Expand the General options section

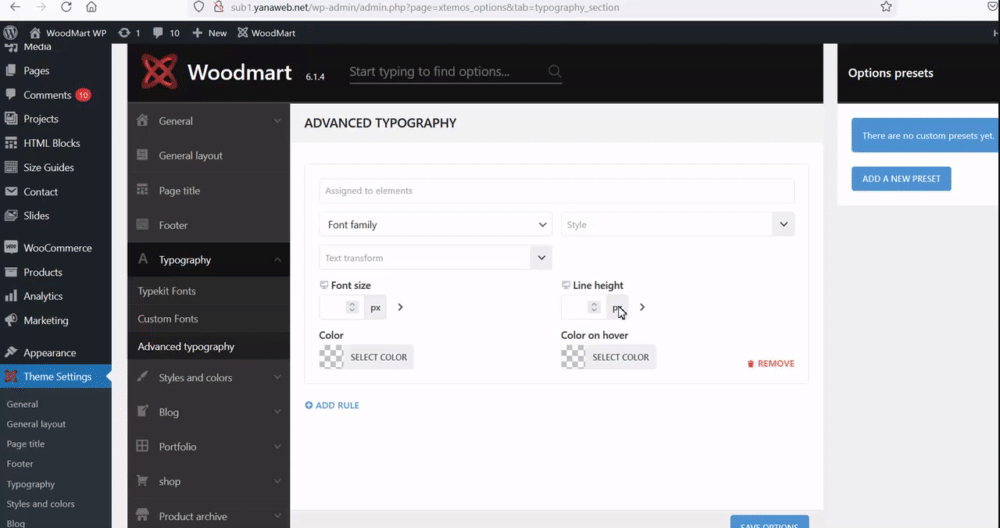click(x=209, y=121)
